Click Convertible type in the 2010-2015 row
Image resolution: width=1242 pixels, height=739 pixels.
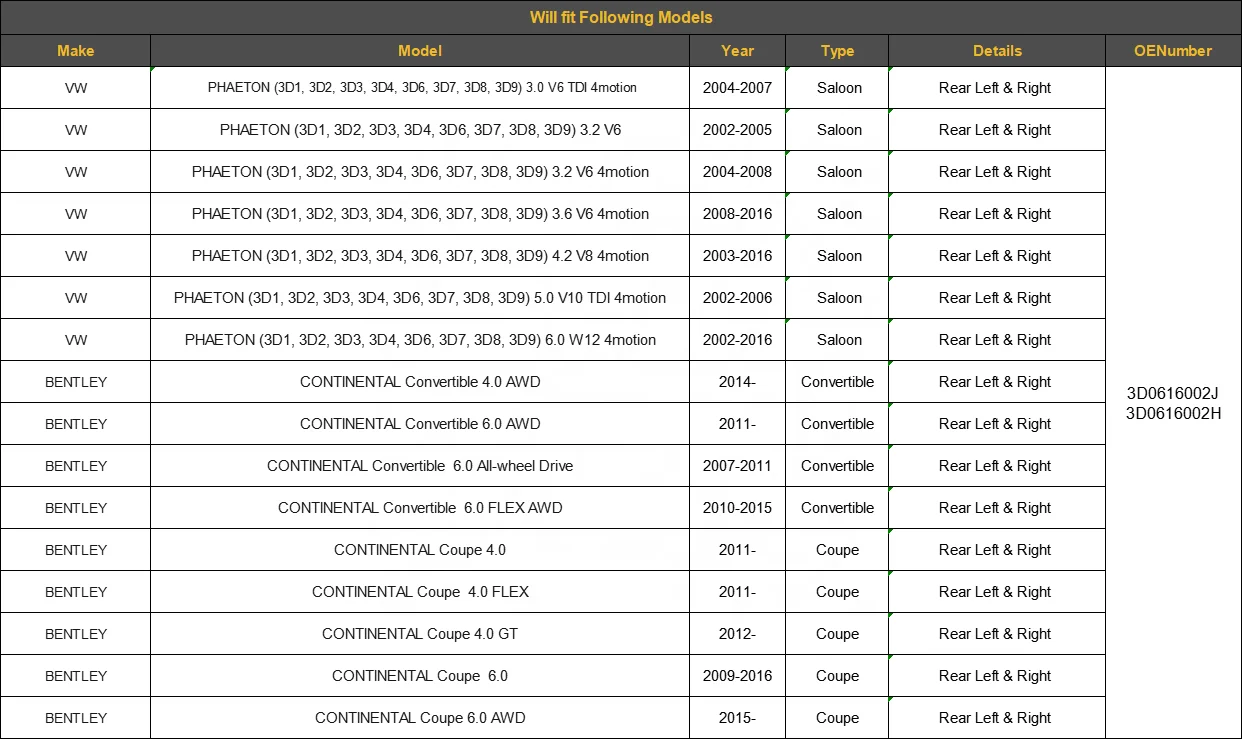pos(837,508)
